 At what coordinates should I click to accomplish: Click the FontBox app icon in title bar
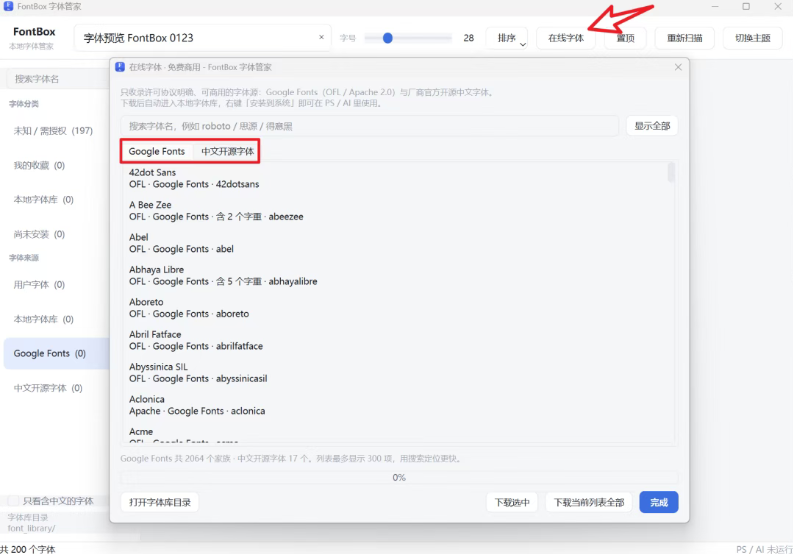[8, 7]
